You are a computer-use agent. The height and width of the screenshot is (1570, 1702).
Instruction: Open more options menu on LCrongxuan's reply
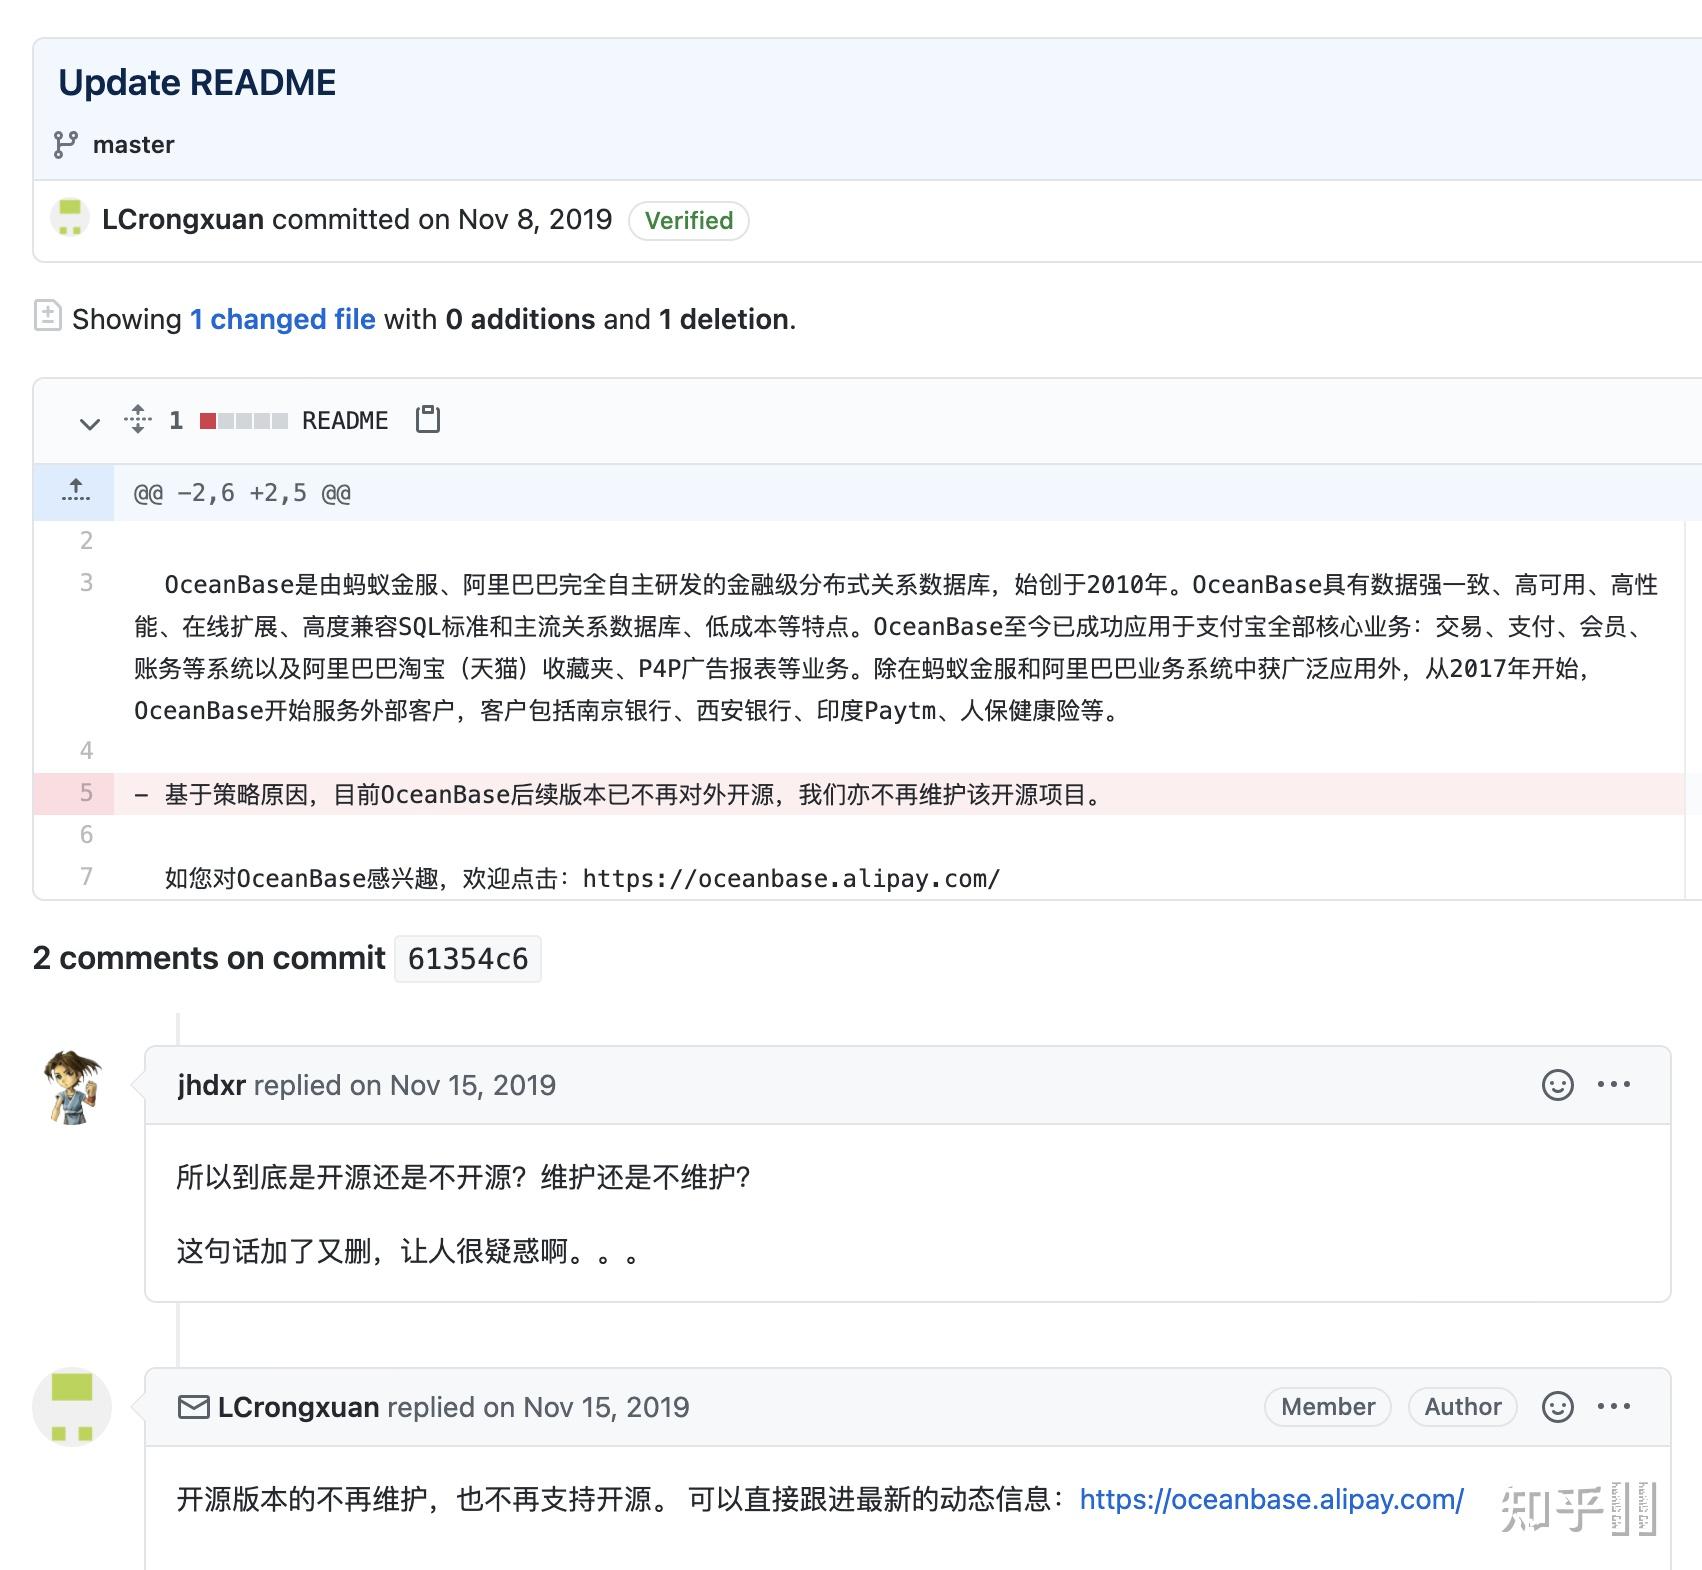1614,1407
